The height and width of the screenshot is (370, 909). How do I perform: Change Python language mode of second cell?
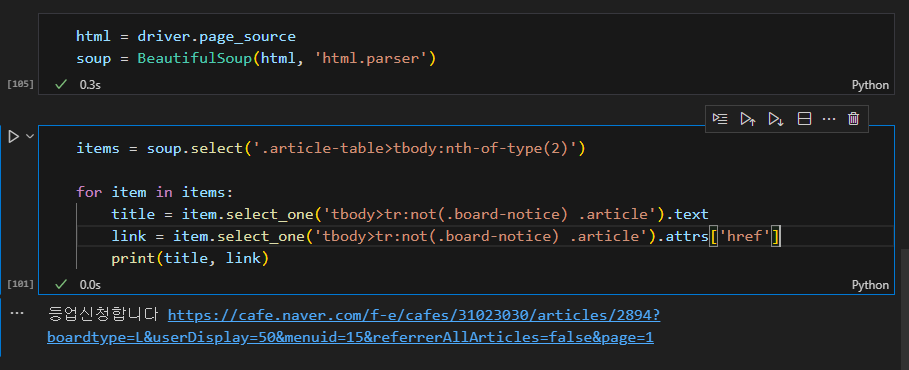(870, 285)
